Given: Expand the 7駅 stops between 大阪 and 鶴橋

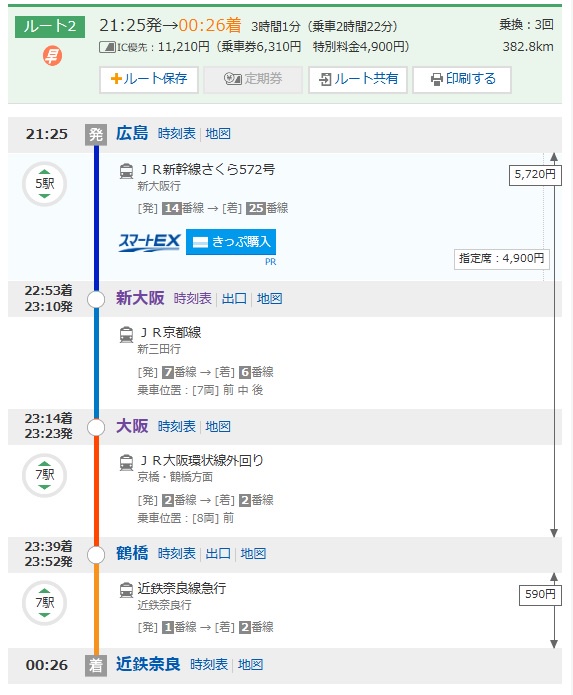Looking at the screenshot, I should point(44,475).
